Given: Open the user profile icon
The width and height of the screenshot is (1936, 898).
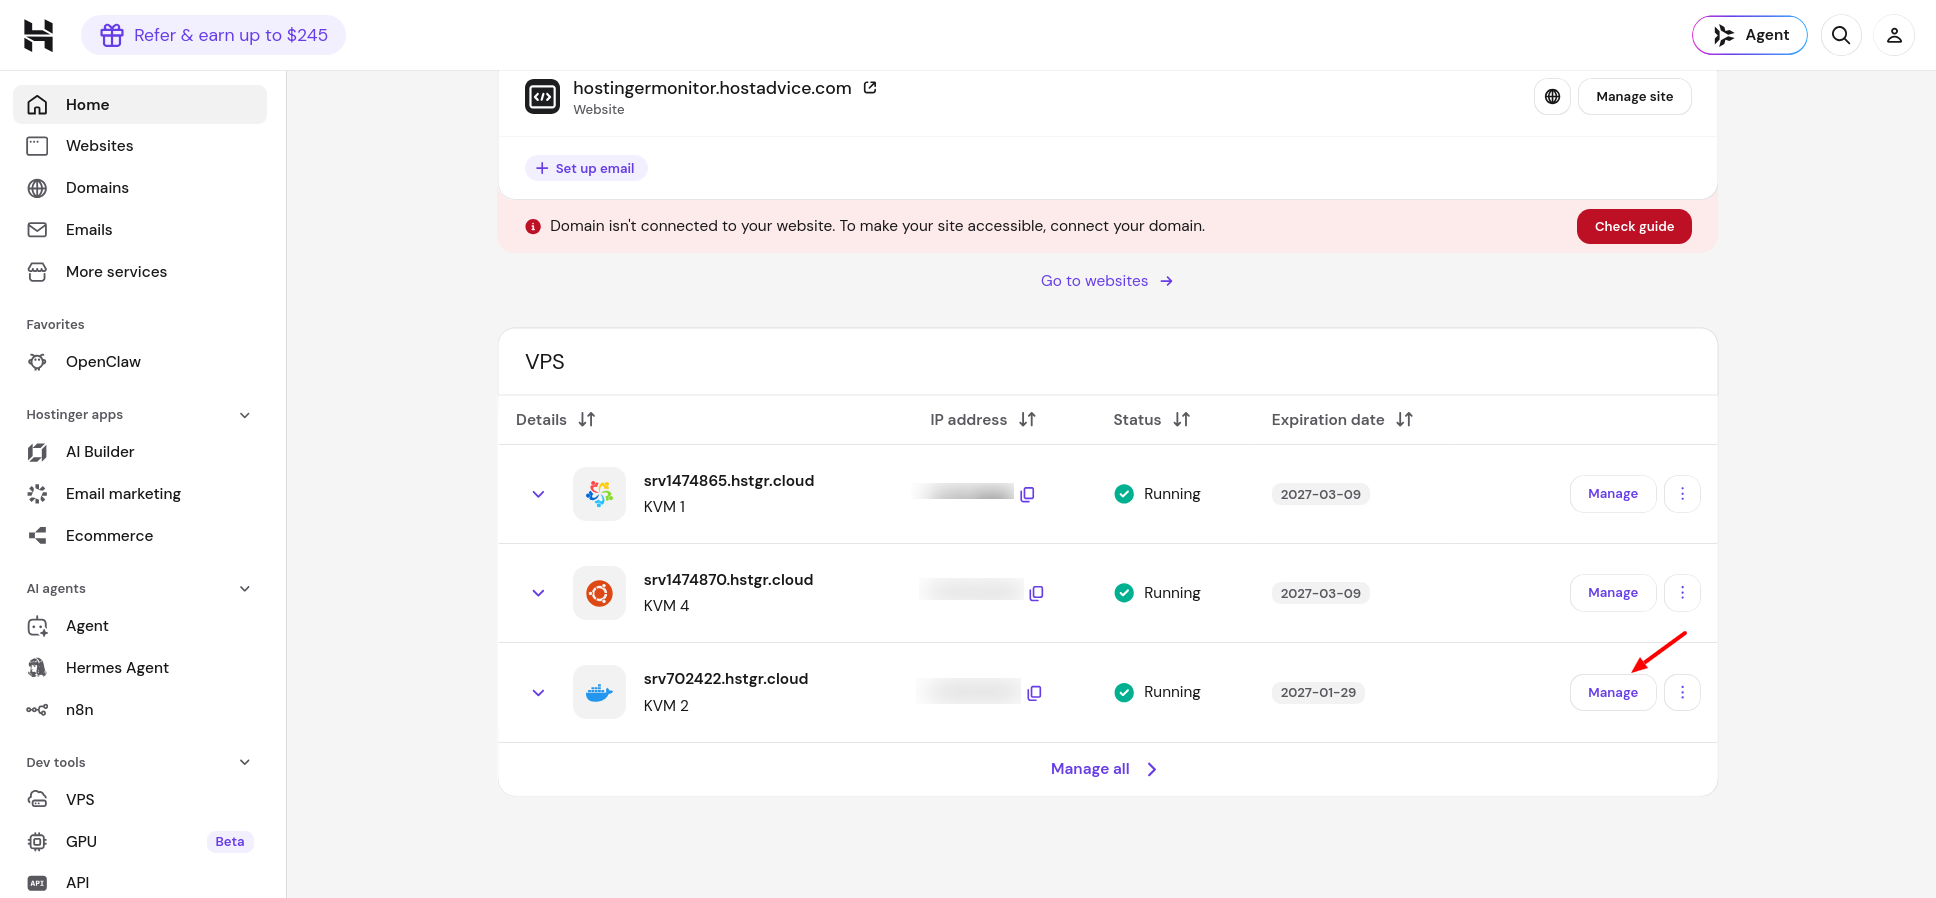Looking at the screenshot, I should (x=1894, y=35).
